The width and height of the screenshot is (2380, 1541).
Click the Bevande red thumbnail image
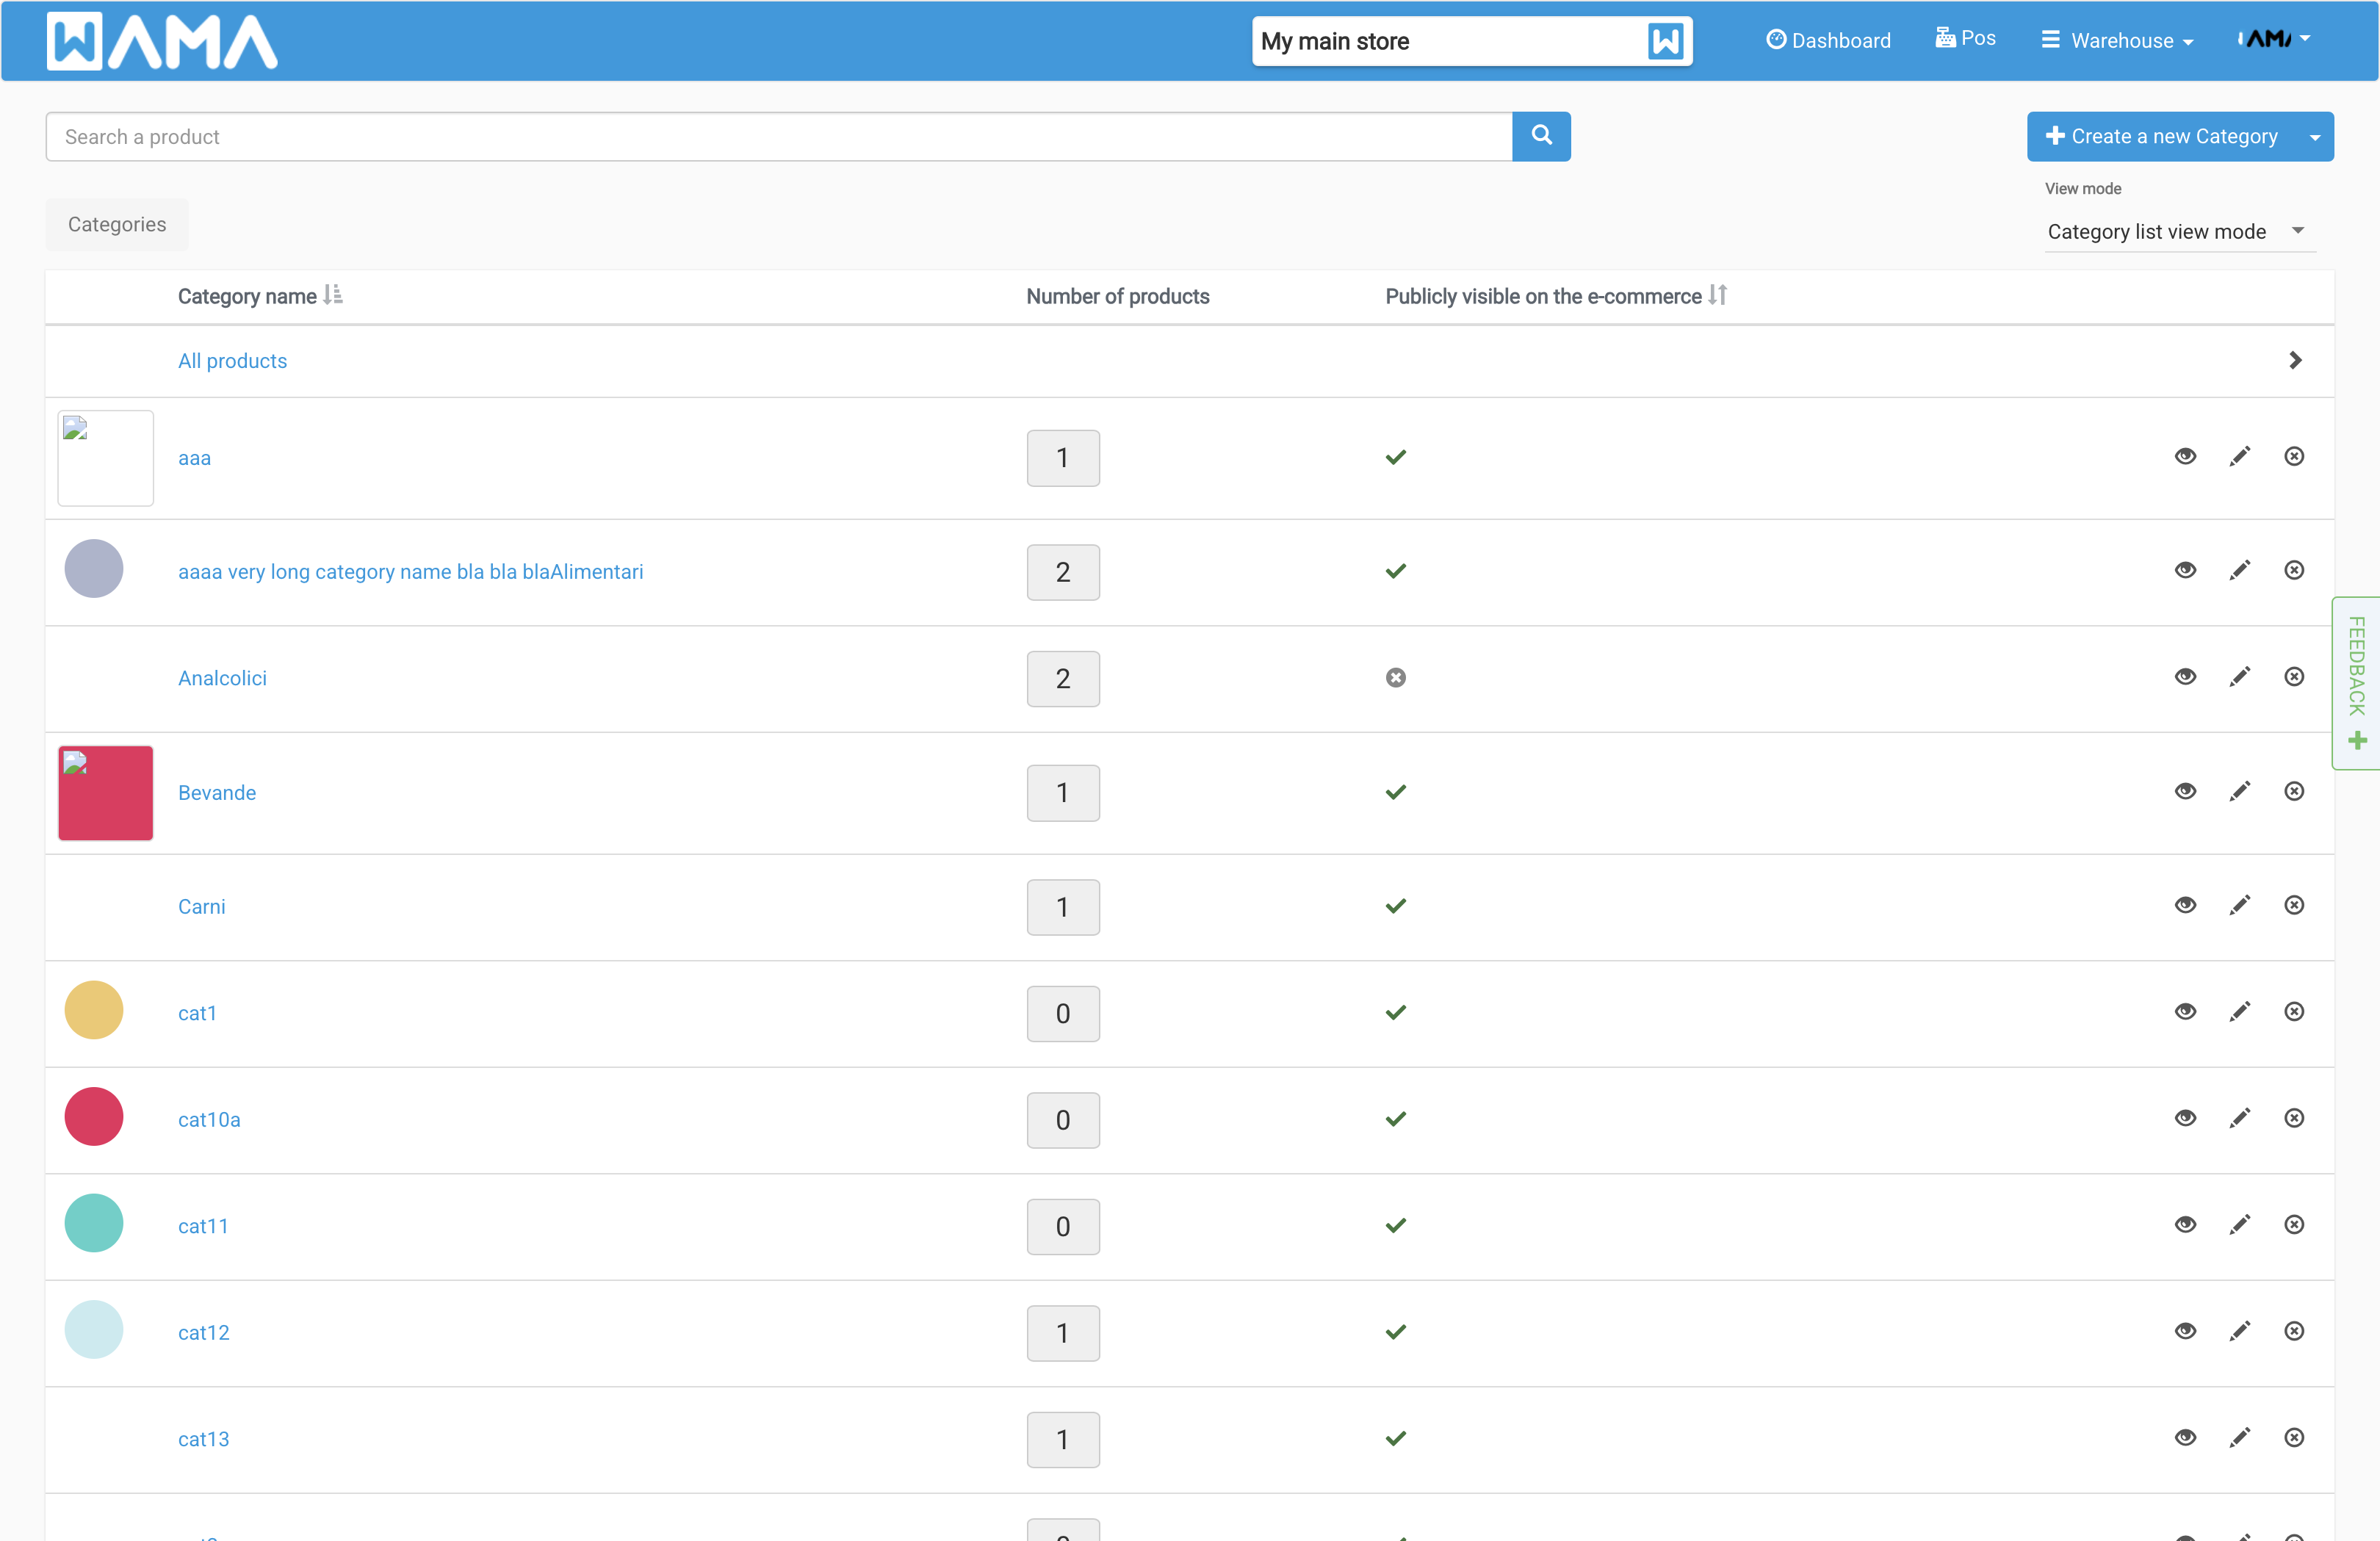(105, 793)
